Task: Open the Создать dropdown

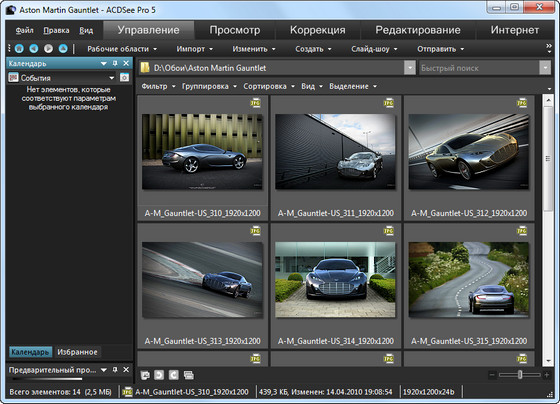Action: coord(313,49)
